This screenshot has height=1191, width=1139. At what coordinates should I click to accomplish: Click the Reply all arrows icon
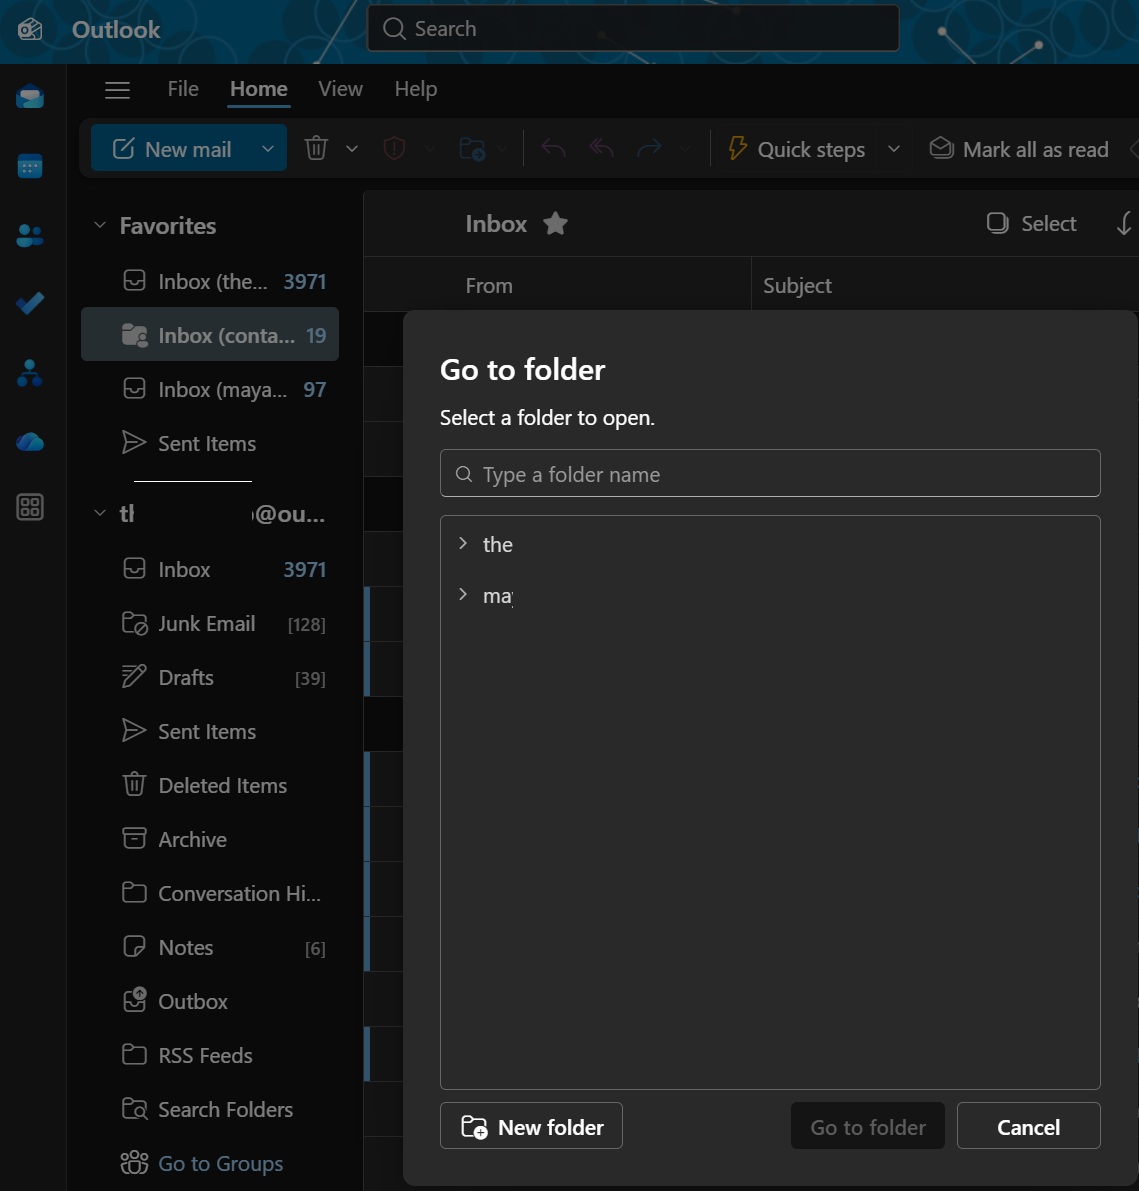(x=601, y=148)
